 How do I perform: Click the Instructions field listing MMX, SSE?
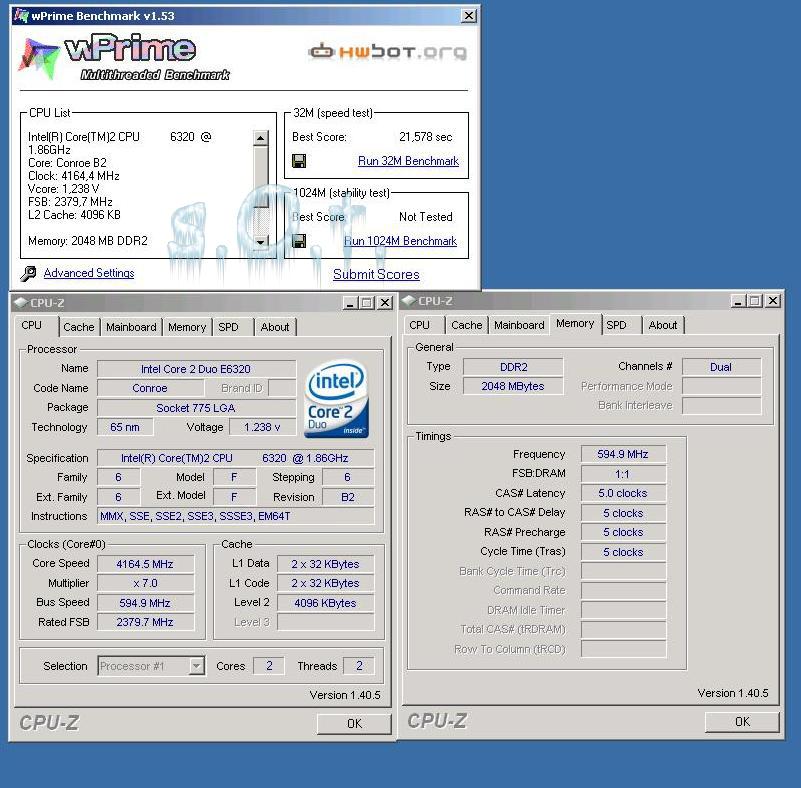pyautogui.click(x=235, y=516)
